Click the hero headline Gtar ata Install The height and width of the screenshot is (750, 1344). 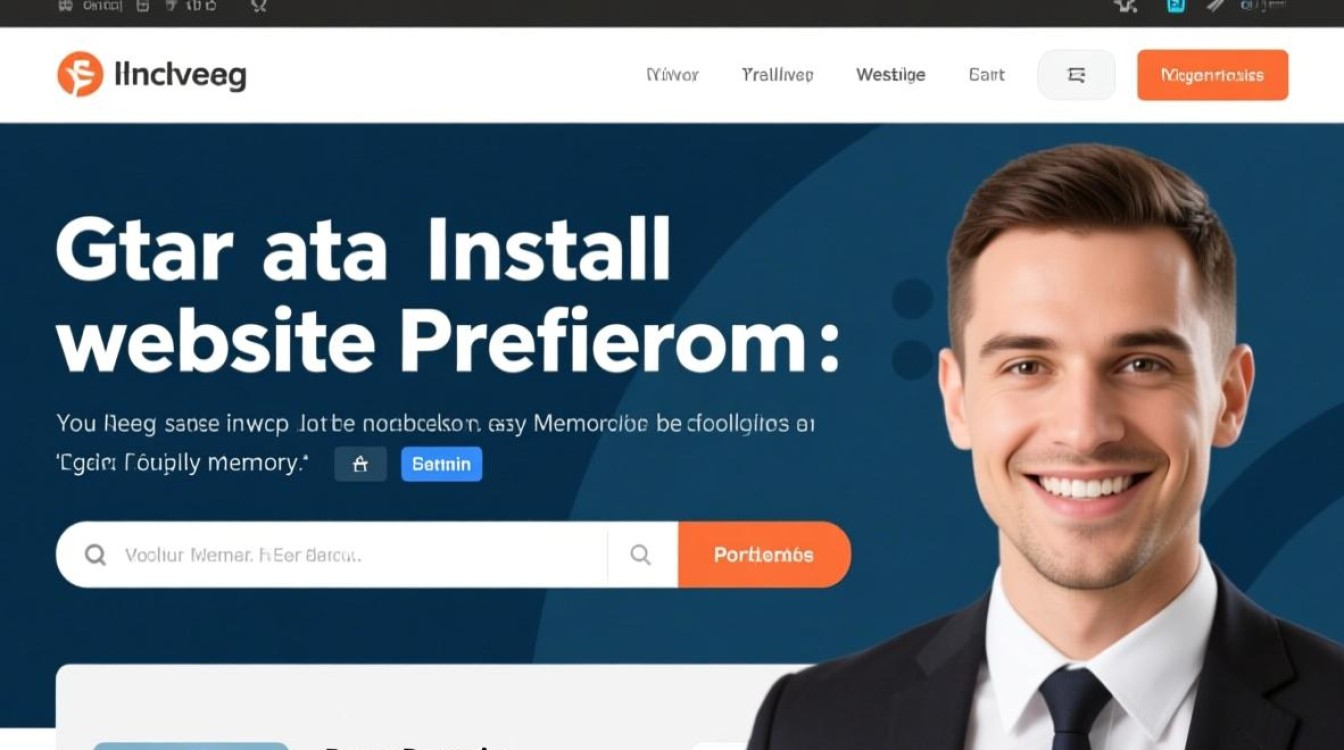362,248
